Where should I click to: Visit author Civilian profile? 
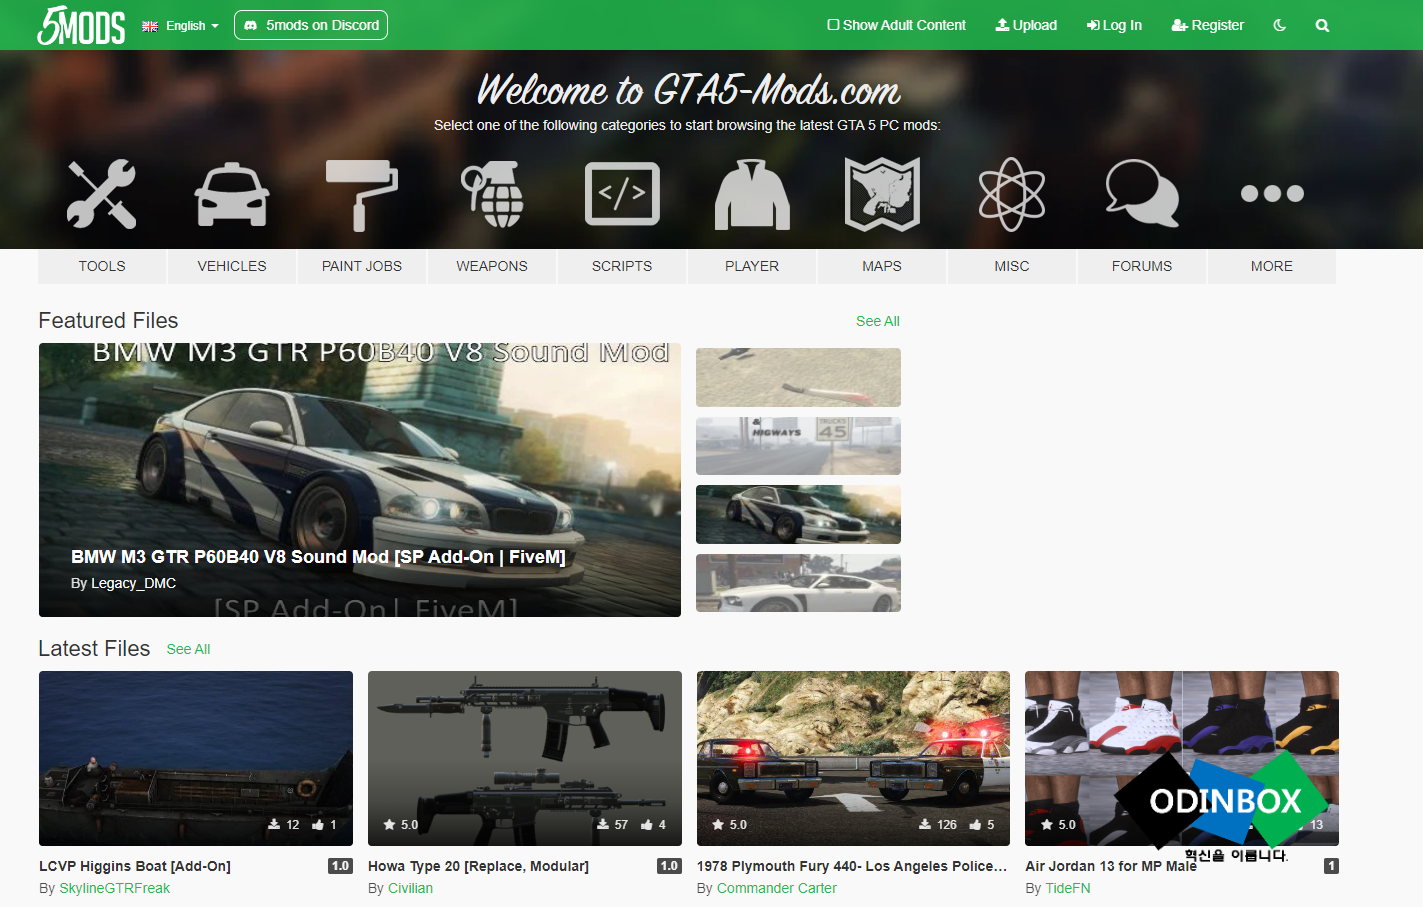[410, 888]
